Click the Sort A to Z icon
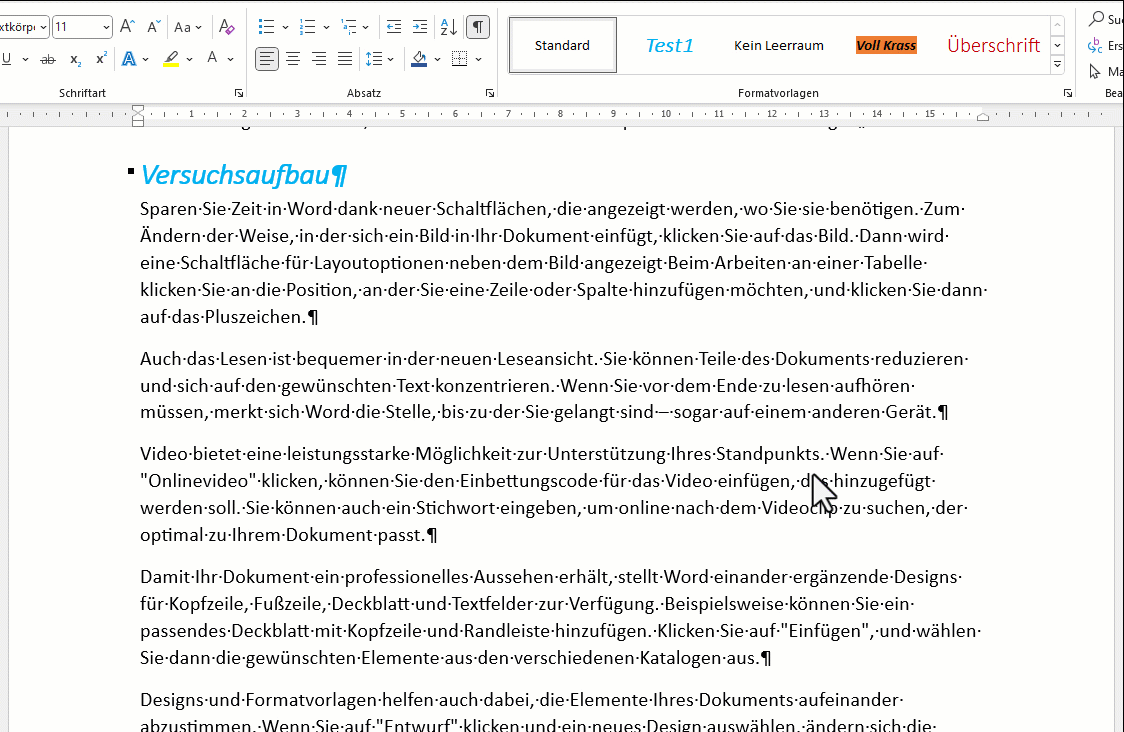The width and height of the screenshot is (1124, 732). point(449,27)
